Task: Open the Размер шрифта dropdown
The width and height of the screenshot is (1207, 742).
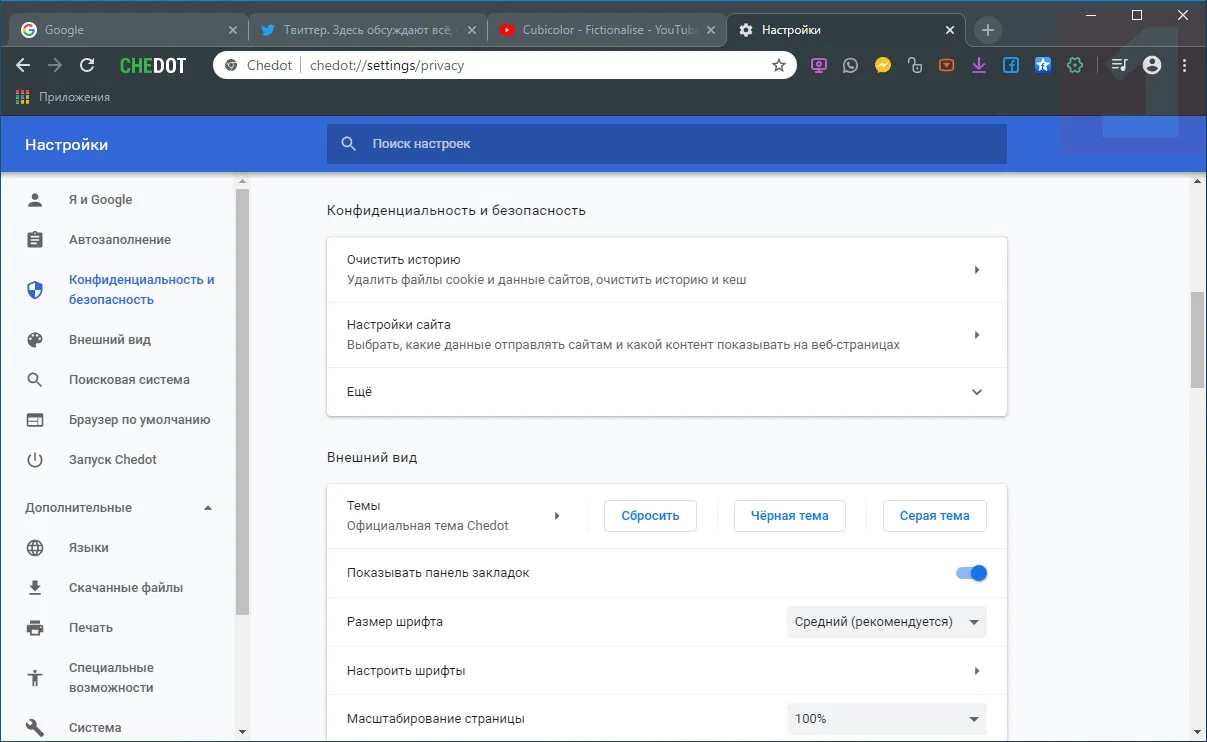Action: (x=886, y=622)
